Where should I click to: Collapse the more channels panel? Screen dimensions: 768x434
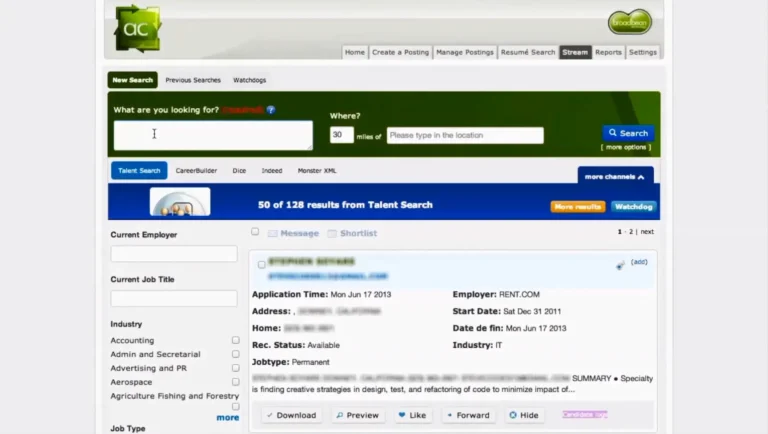(615, 177)
